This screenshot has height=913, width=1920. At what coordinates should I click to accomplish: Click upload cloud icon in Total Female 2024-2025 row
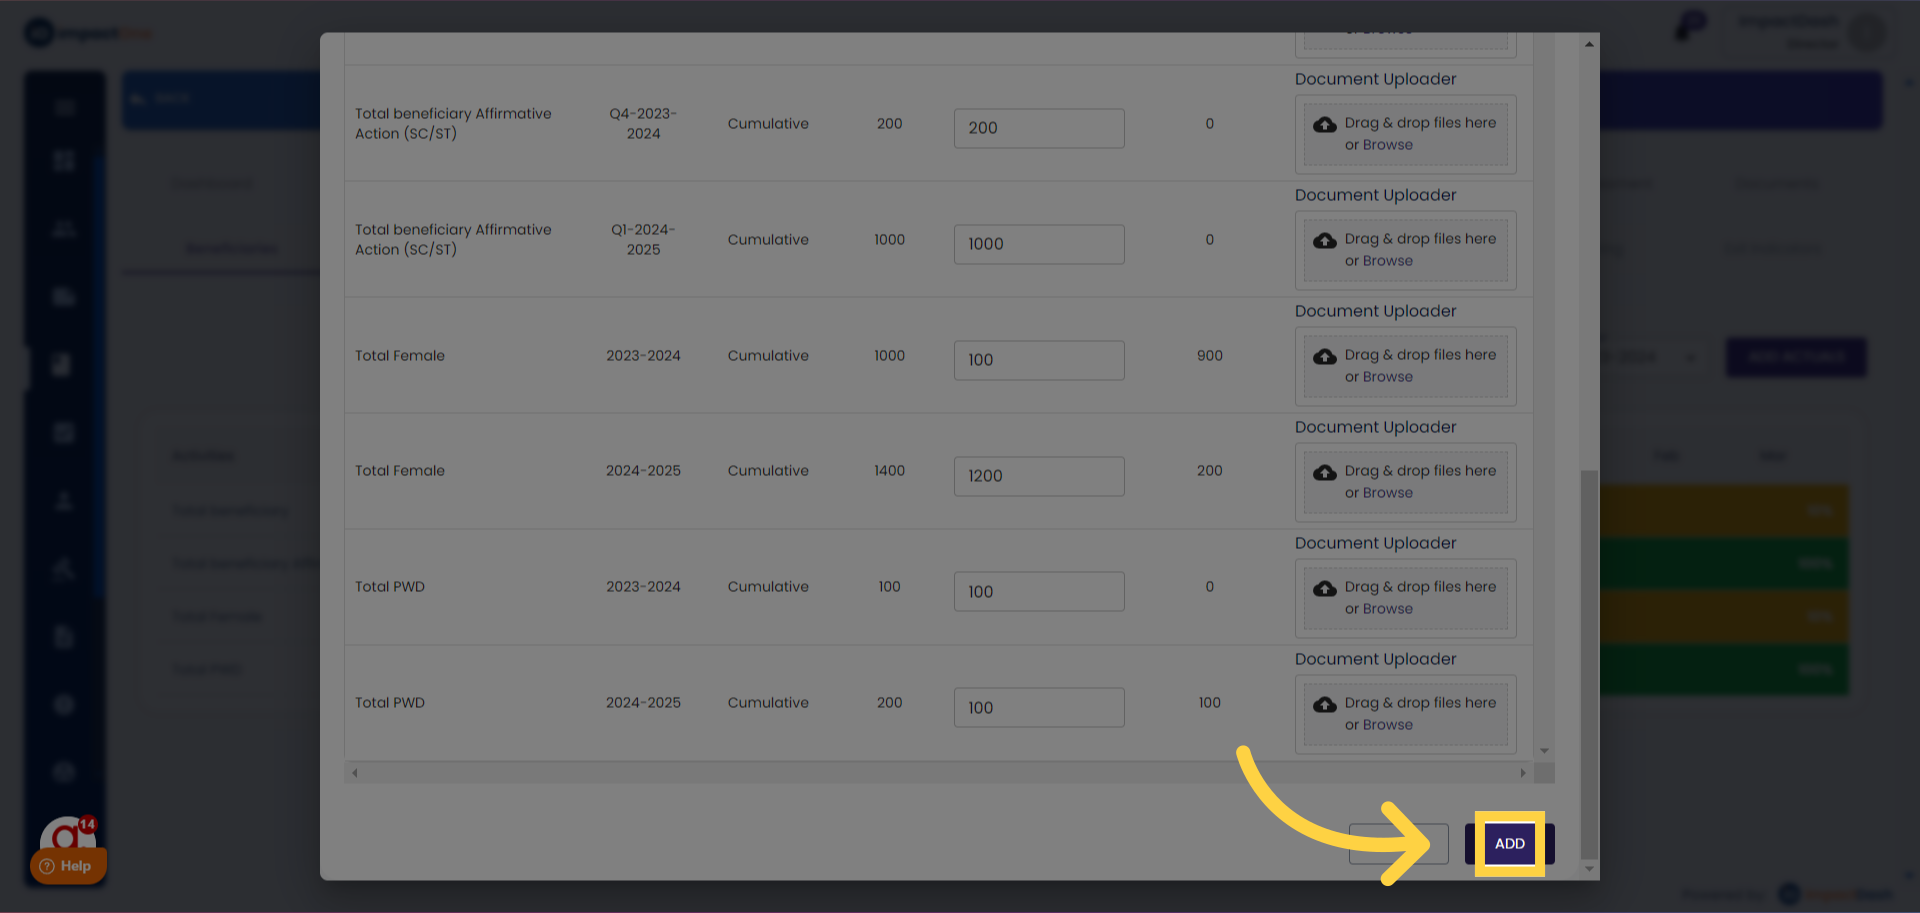pos(1325,472)
